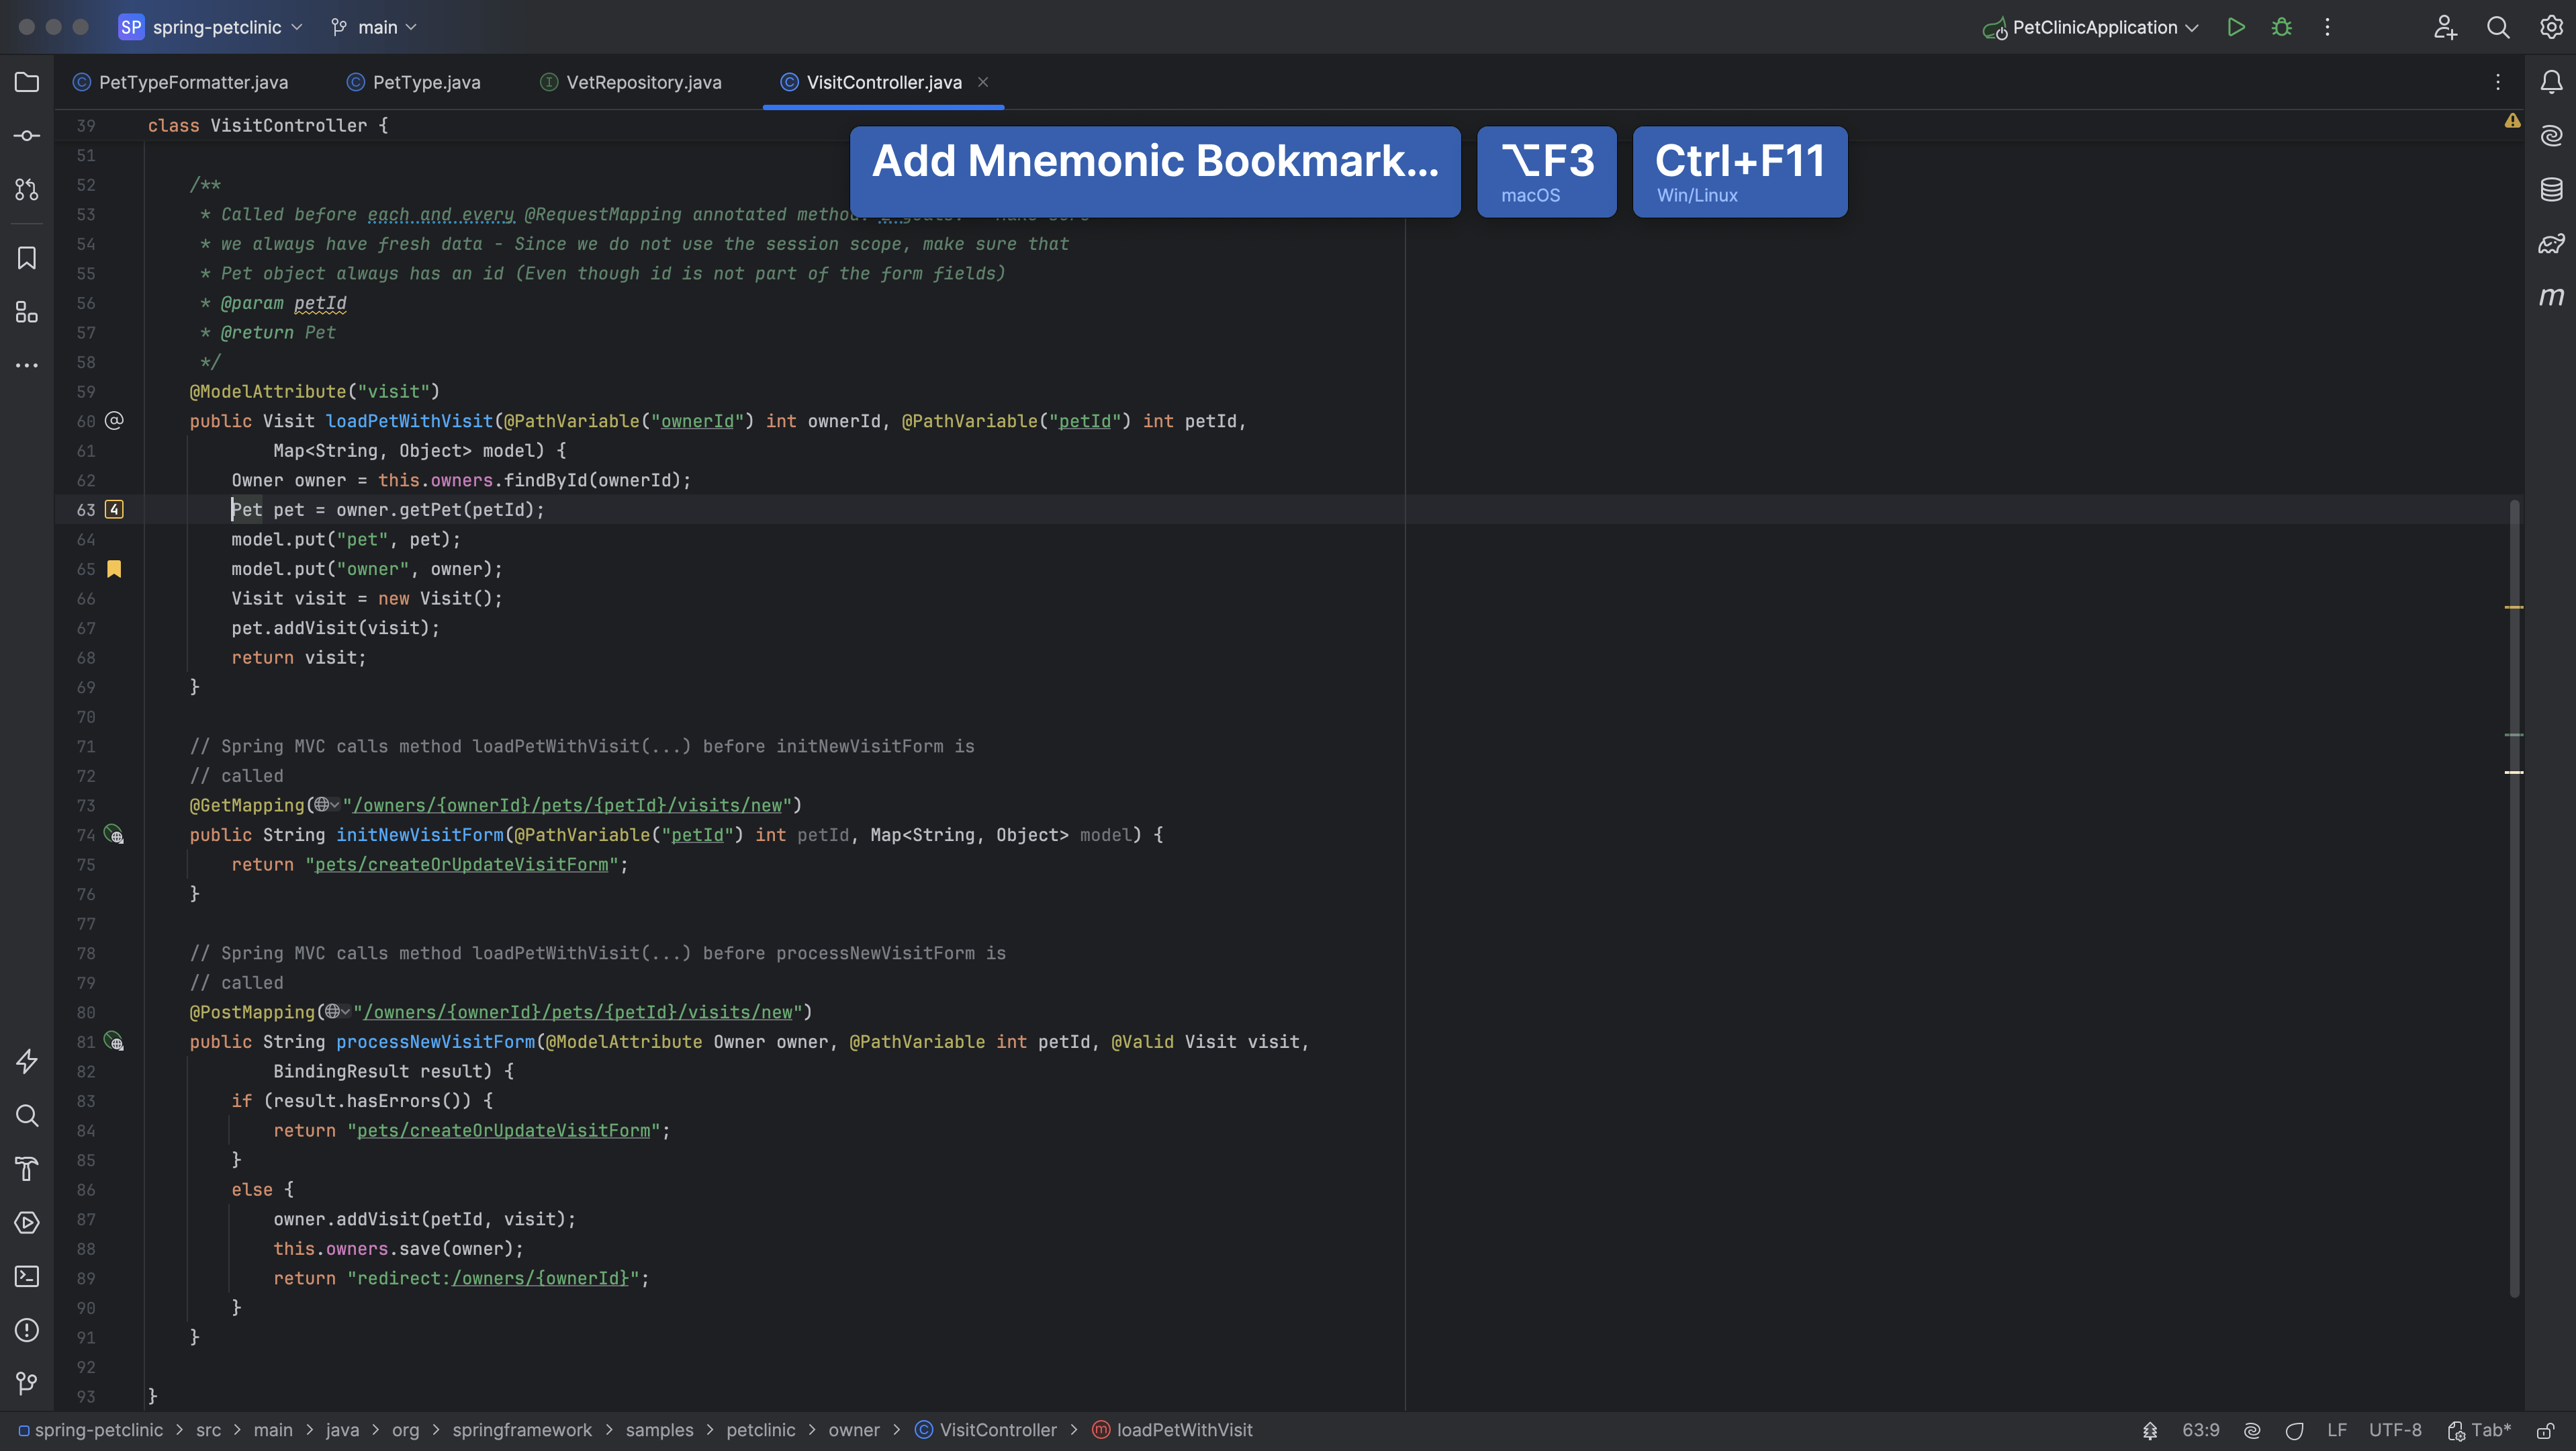Toggle the file read-only lock in status bar

tap(2546, 1430)
